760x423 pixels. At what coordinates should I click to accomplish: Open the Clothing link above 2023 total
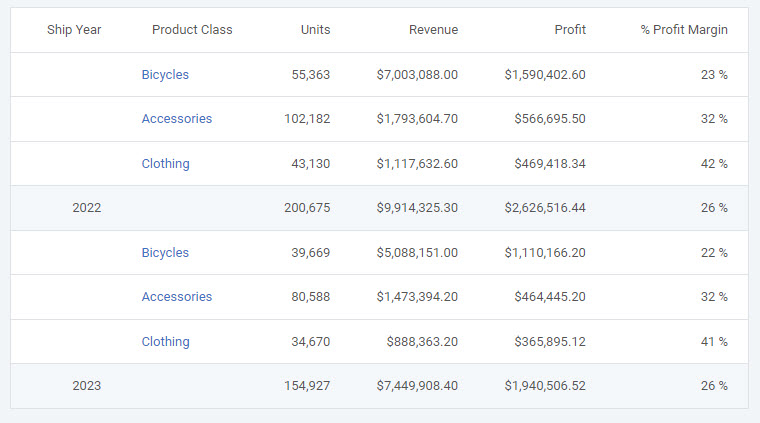click(x=165, y=342)
